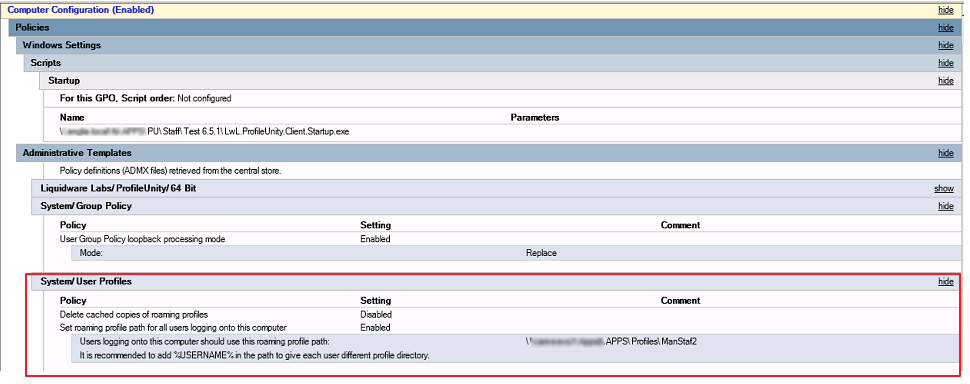Hide the Windows Settings section
This screenshot has width=970, height=384.
tap(945, 45)
